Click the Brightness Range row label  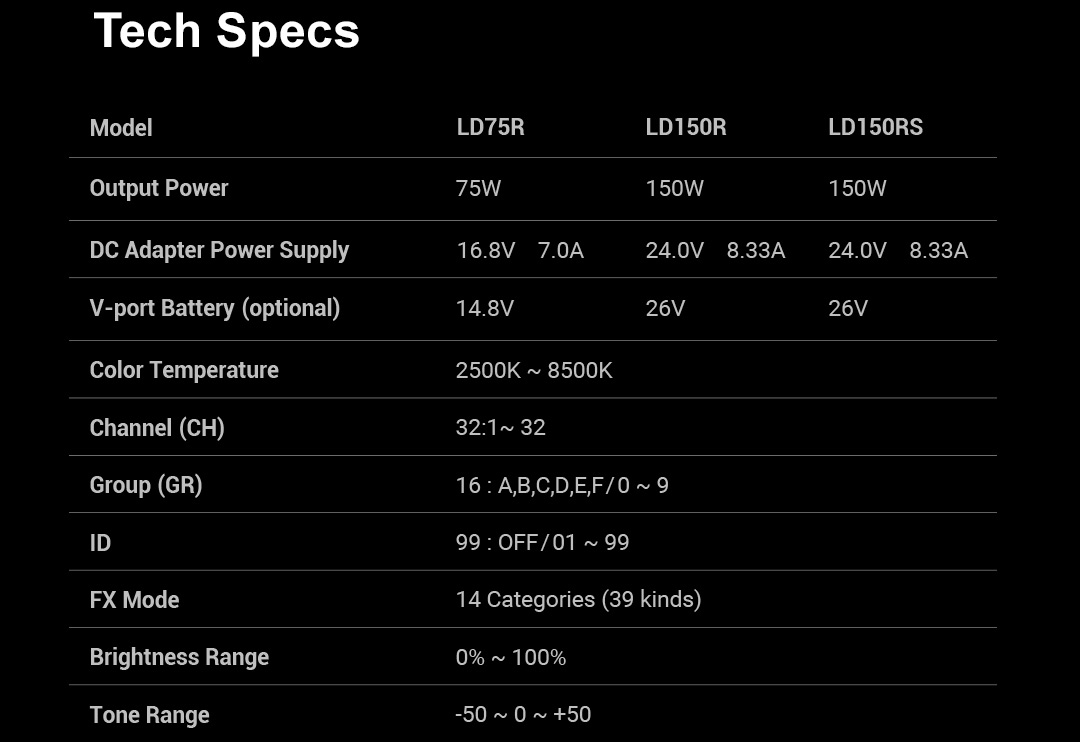coord(179,657)
